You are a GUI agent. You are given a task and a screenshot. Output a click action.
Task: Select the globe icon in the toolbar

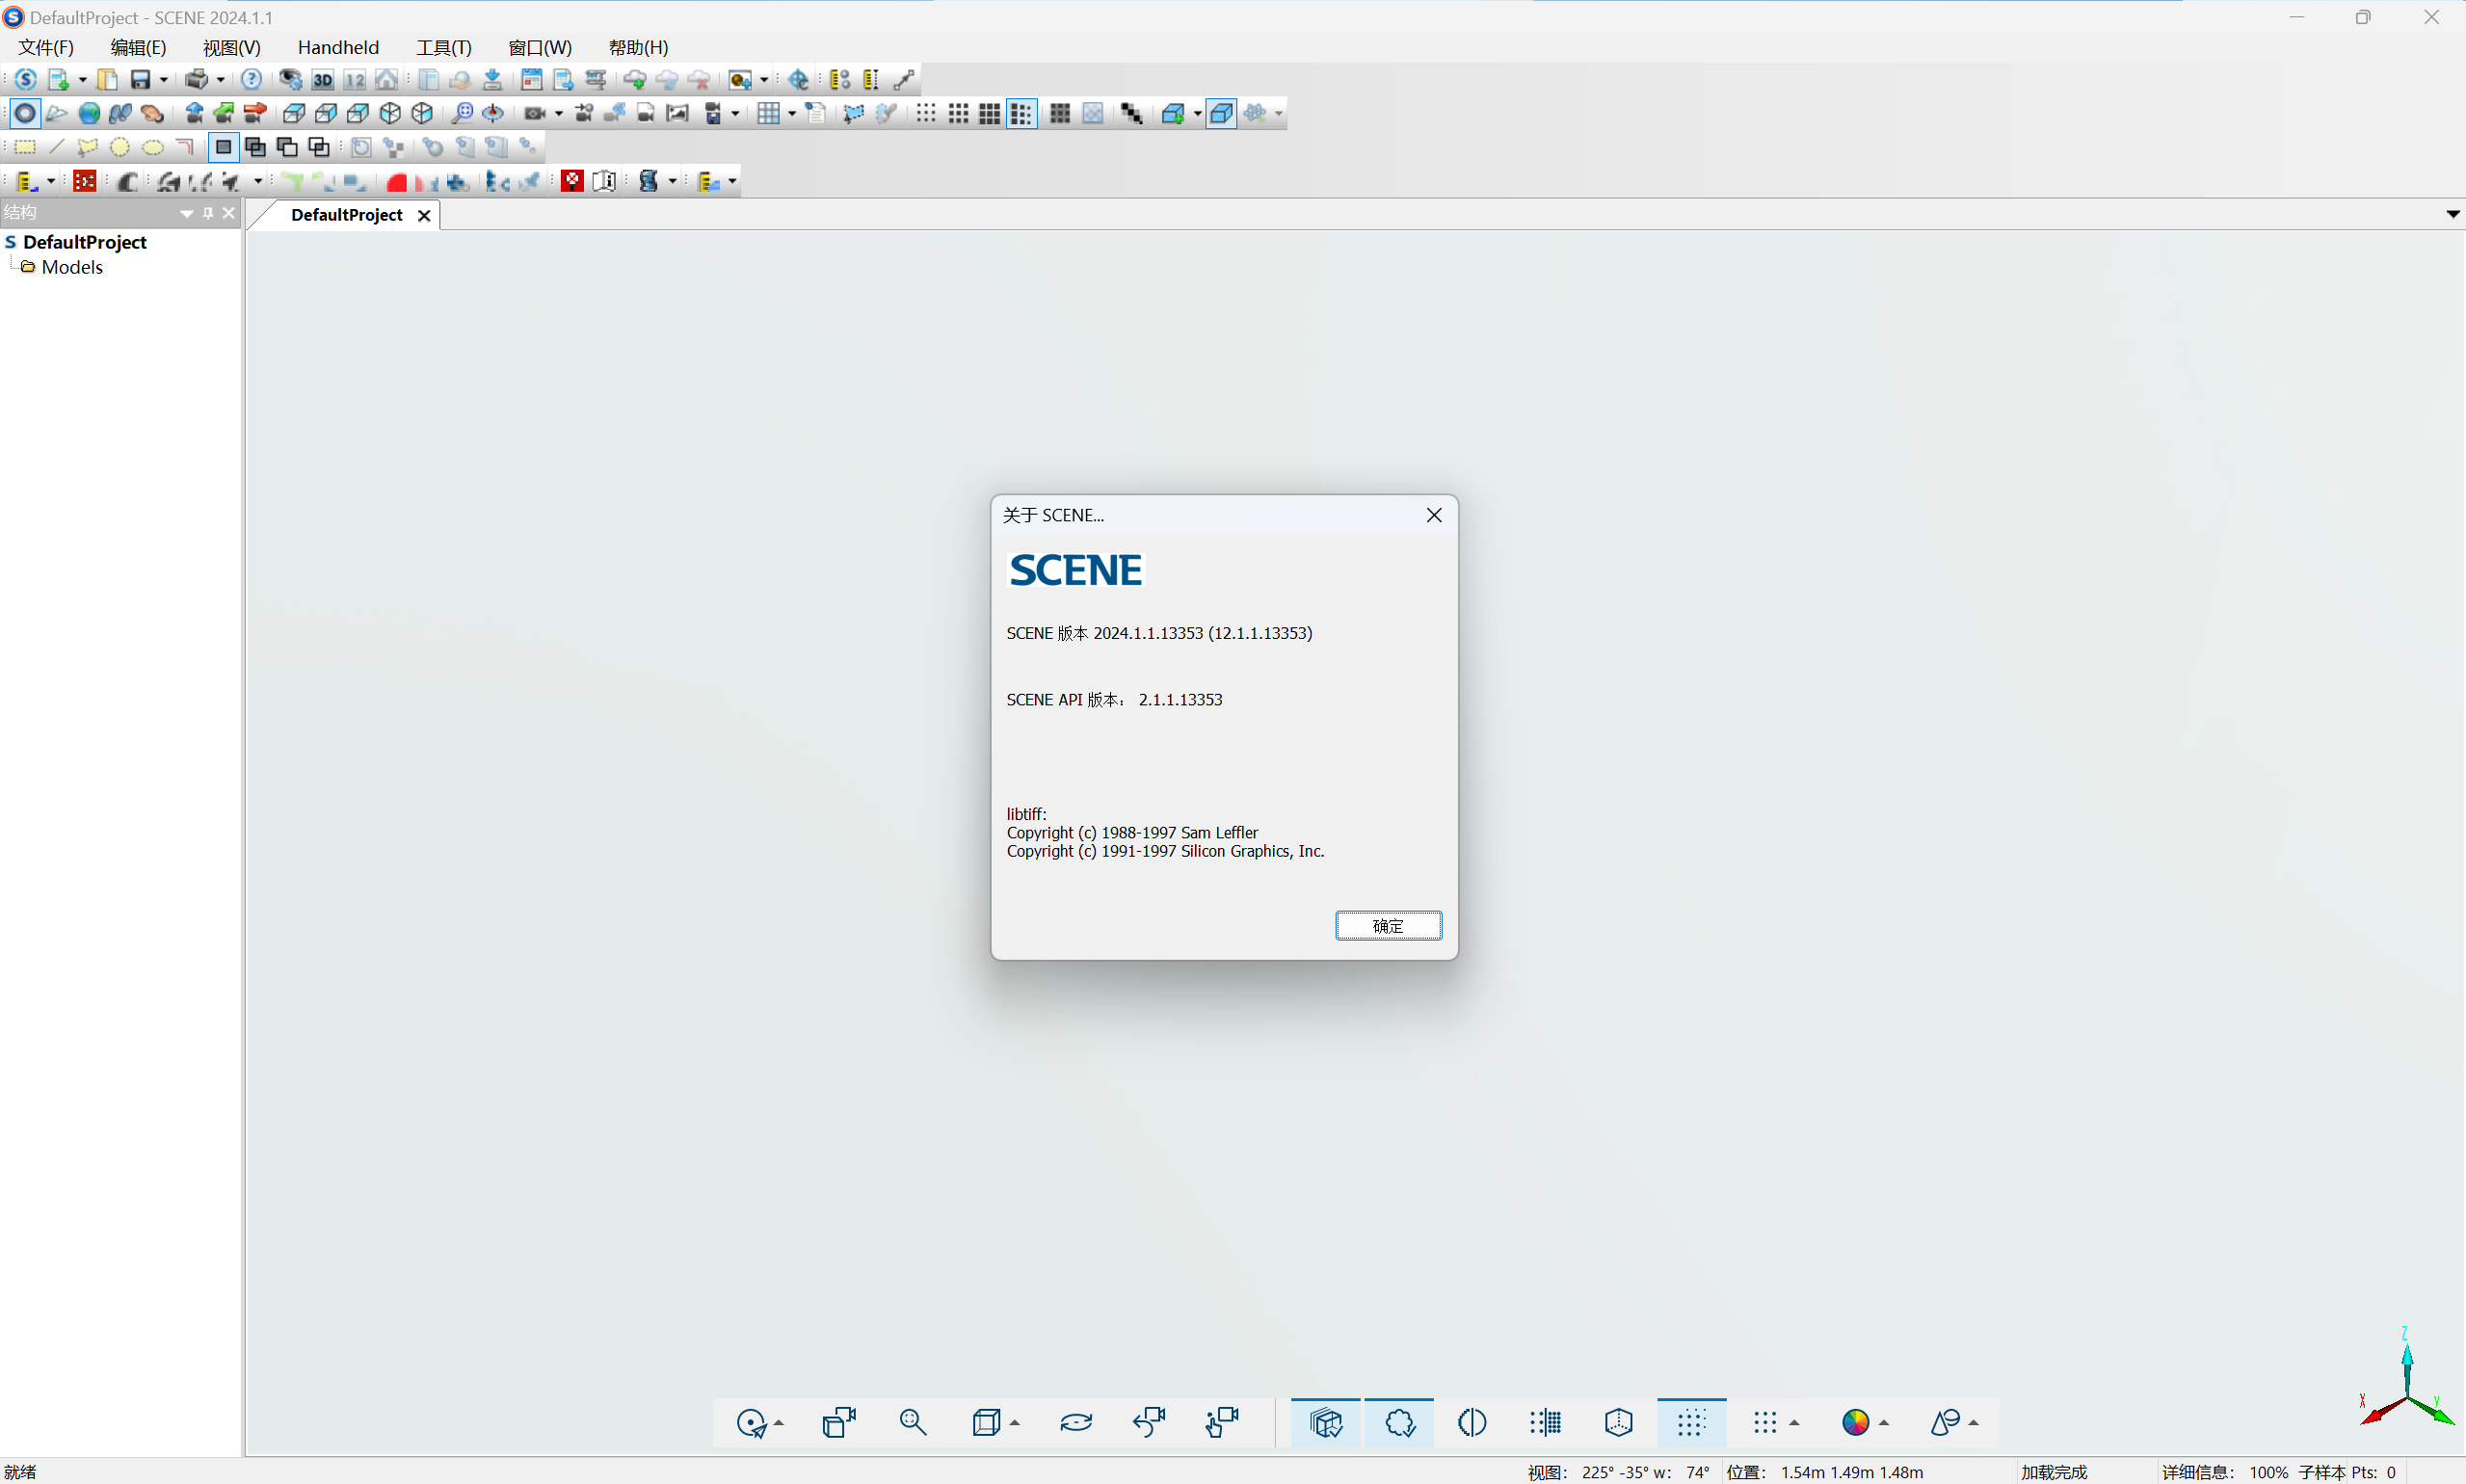(89, 114)
